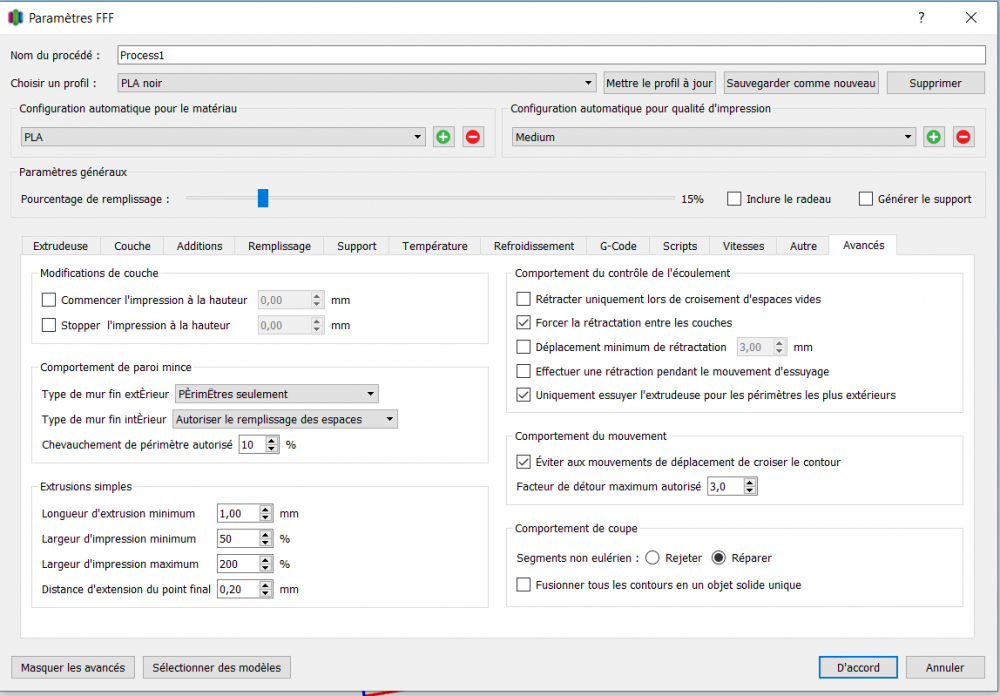Click the help question mark in title bar

(x=921, y=18)
